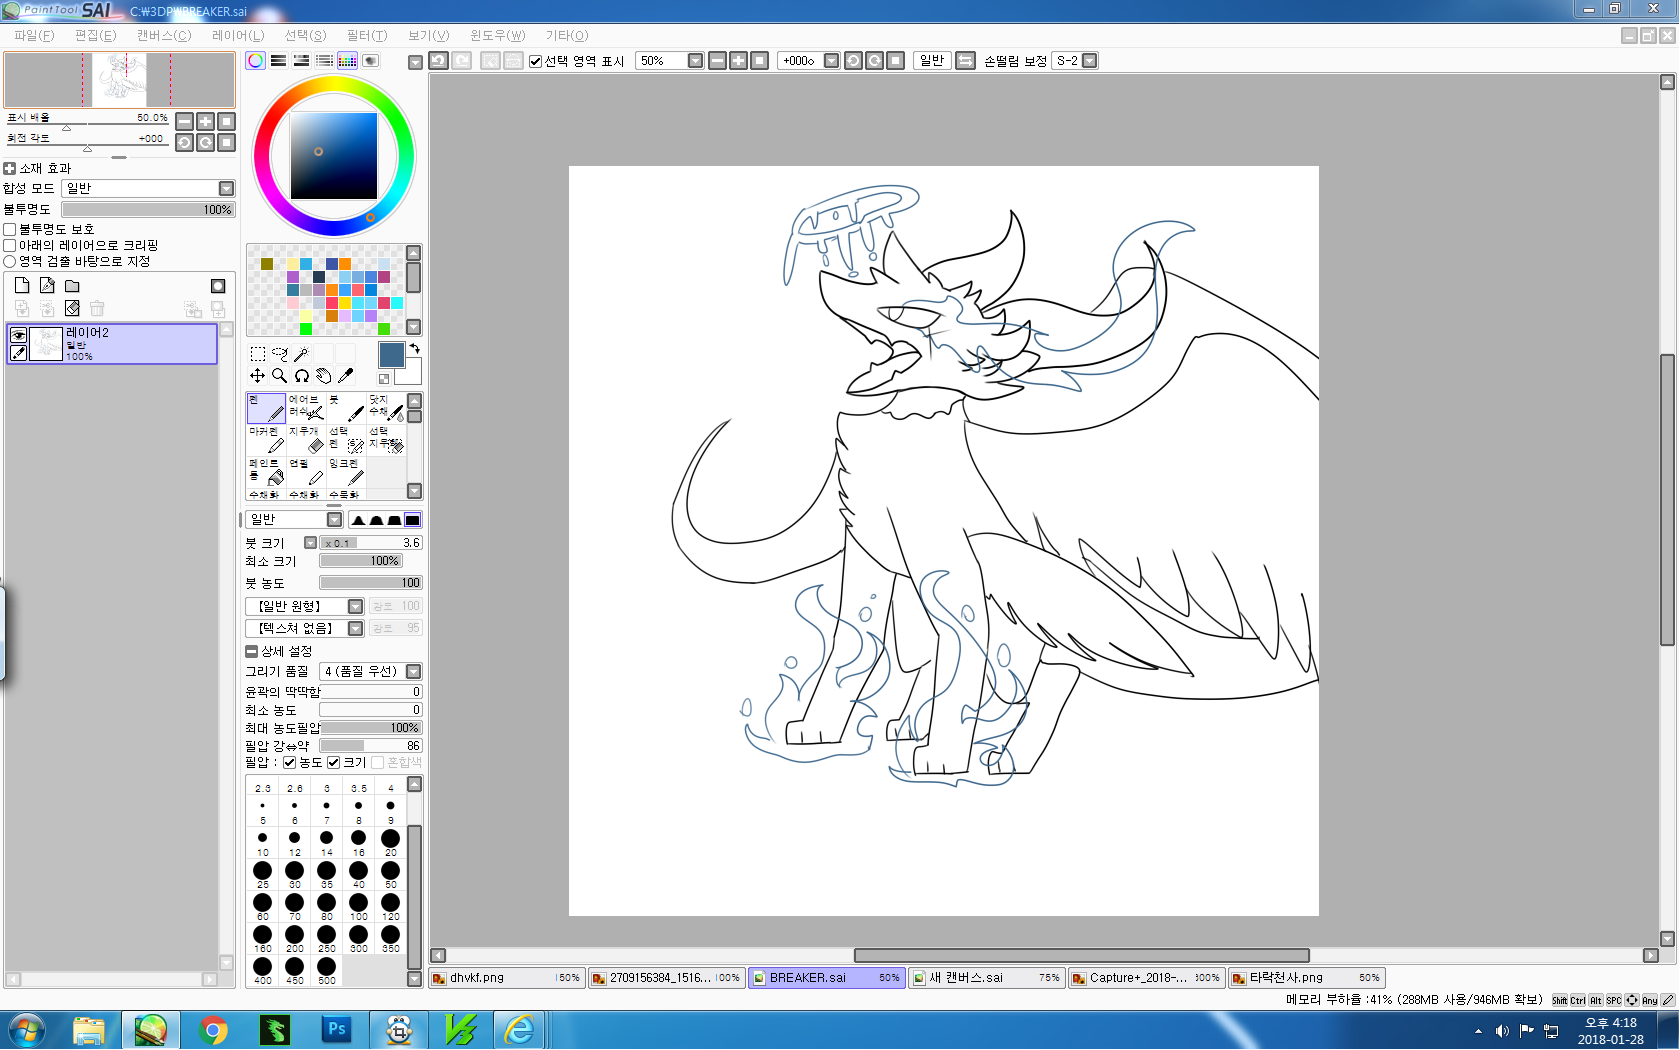Click the blue foreground color swatch
Image resolution: width=1680 pixels, height=1050 pixels.
(x=391, y=355)
